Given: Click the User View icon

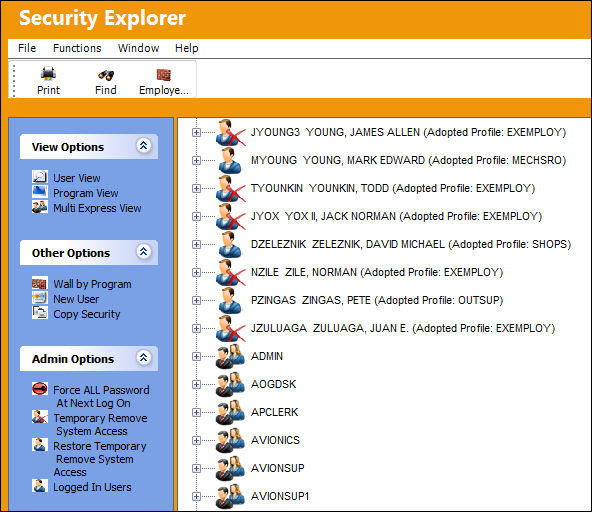Looking at the screenshot, I should pyautogui.click(x=40, y=177).
